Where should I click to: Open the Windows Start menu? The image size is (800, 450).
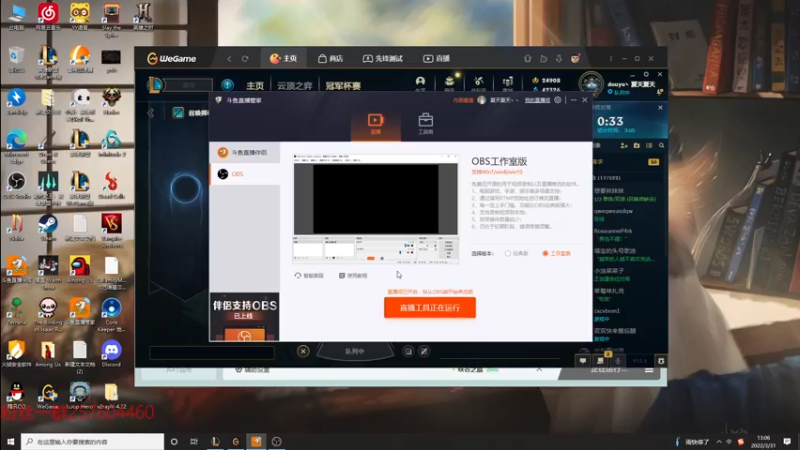coord(10,441)
